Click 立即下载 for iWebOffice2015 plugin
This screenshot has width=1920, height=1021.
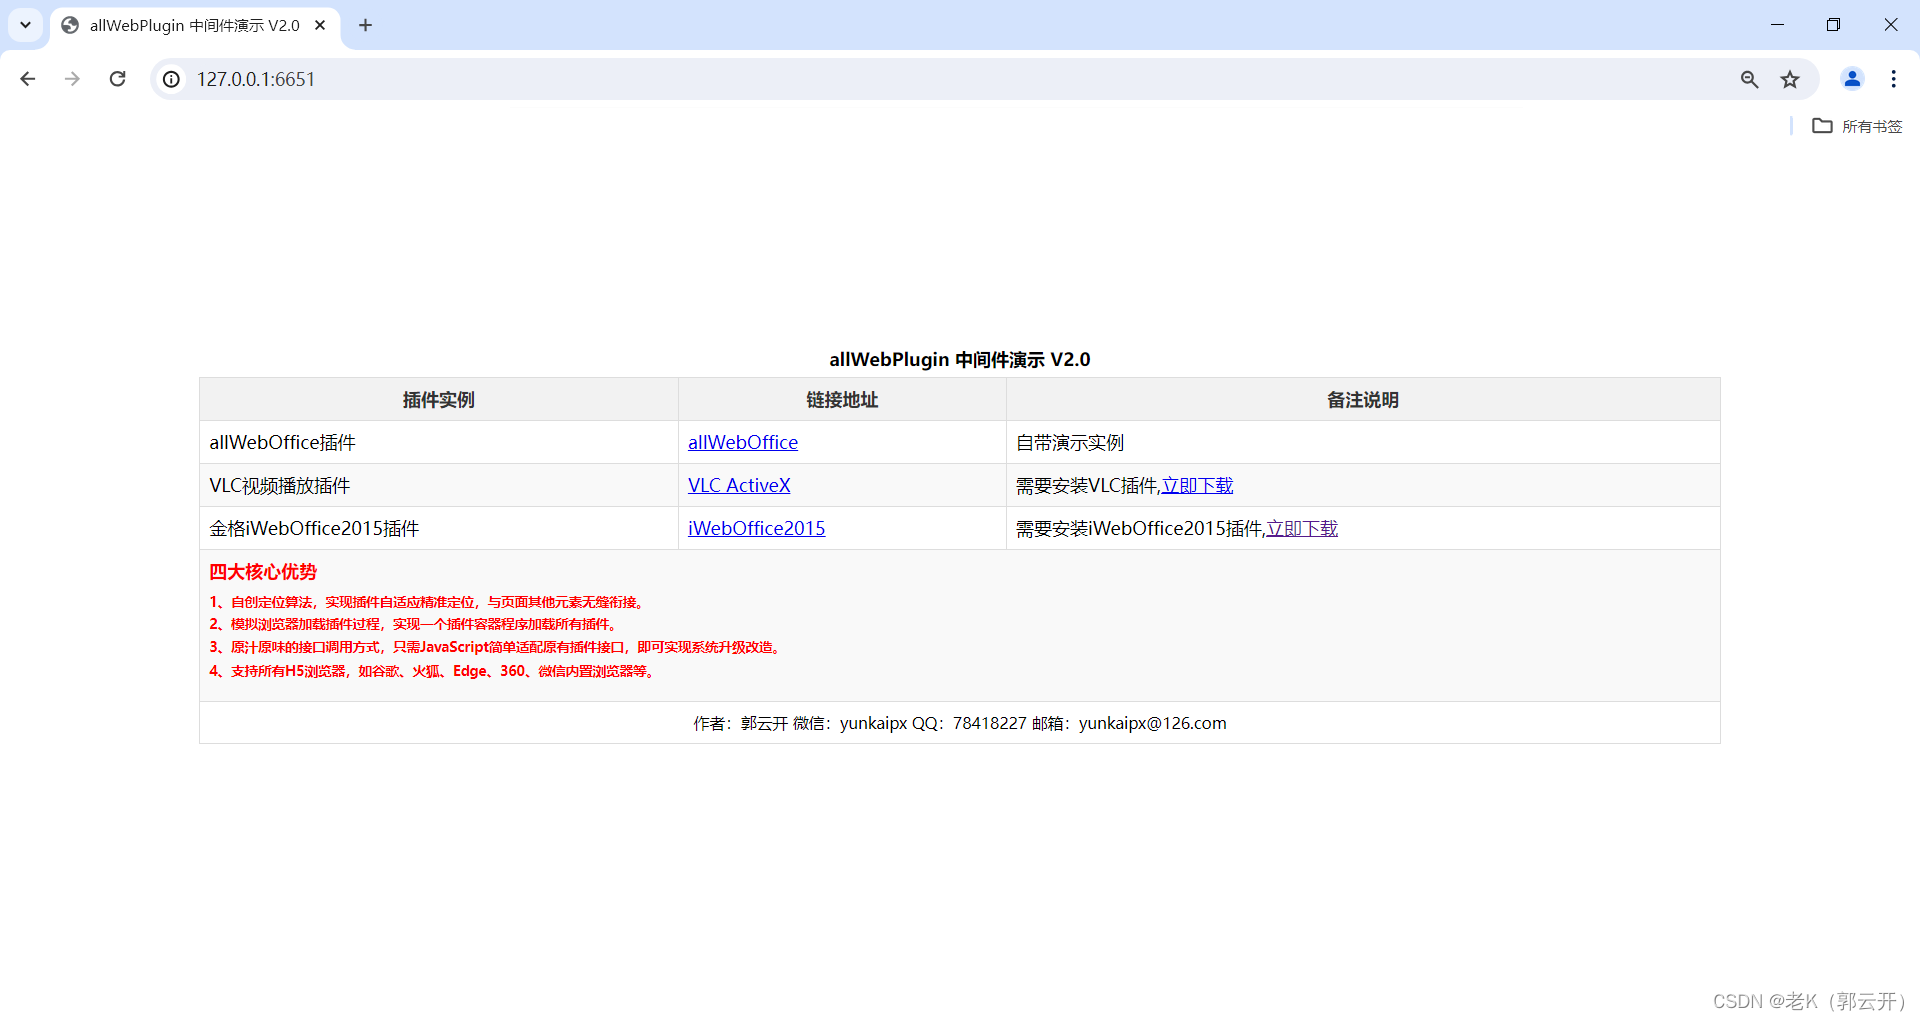1302,528
